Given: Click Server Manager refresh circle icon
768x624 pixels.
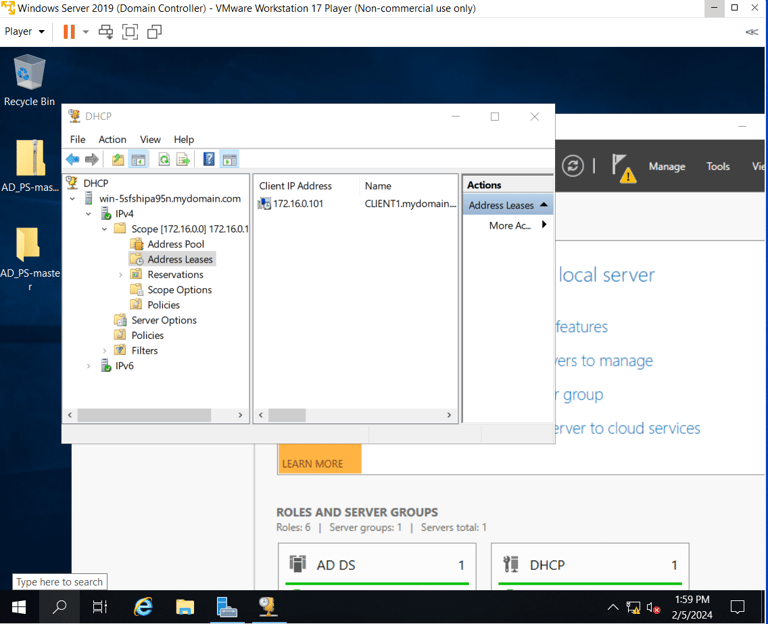Looking at the screenshot, I should 573,166.
